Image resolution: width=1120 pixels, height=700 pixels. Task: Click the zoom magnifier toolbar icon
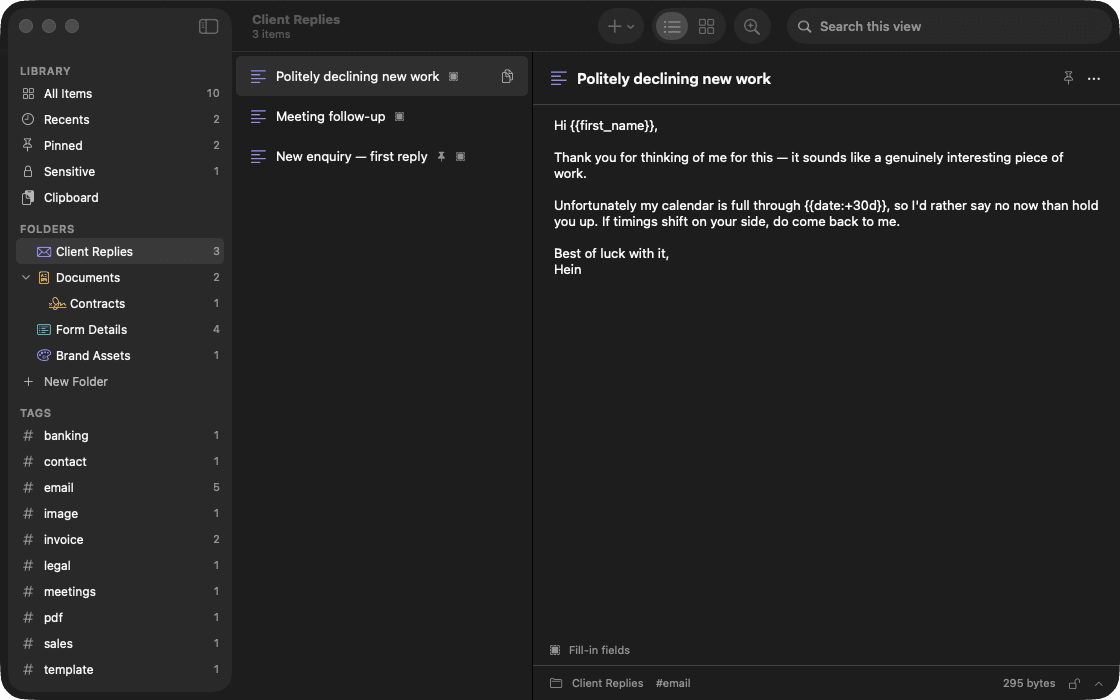point(751,26)
